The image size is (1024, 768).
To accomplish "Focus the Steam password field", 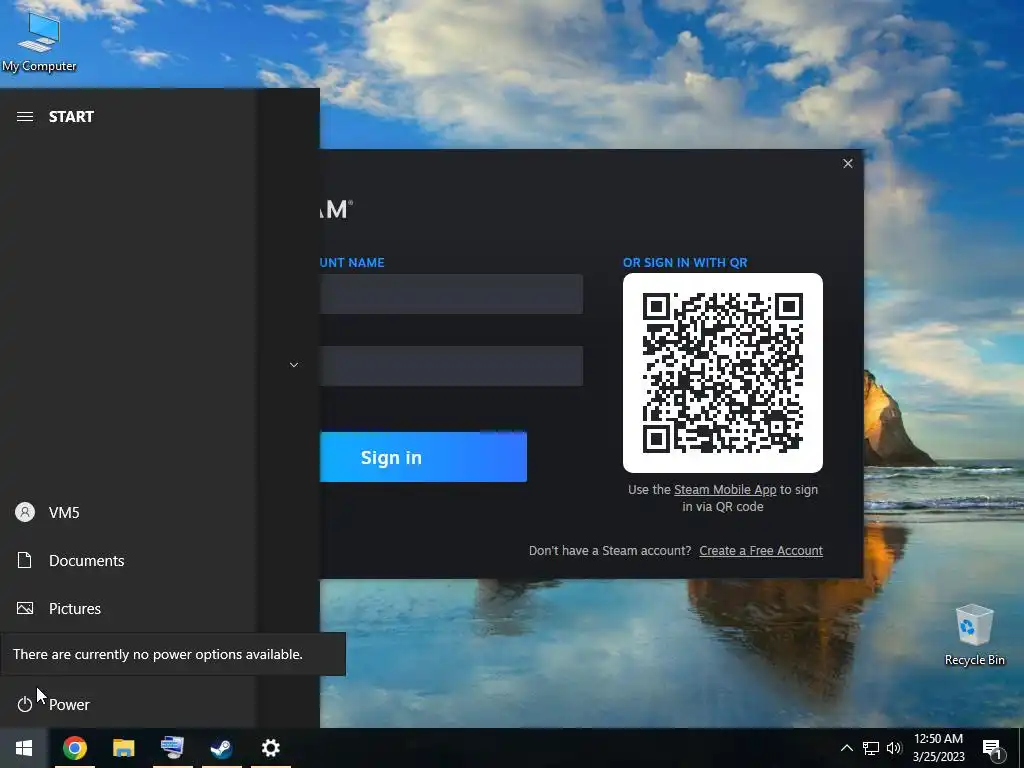I will [x=451, y=366].
